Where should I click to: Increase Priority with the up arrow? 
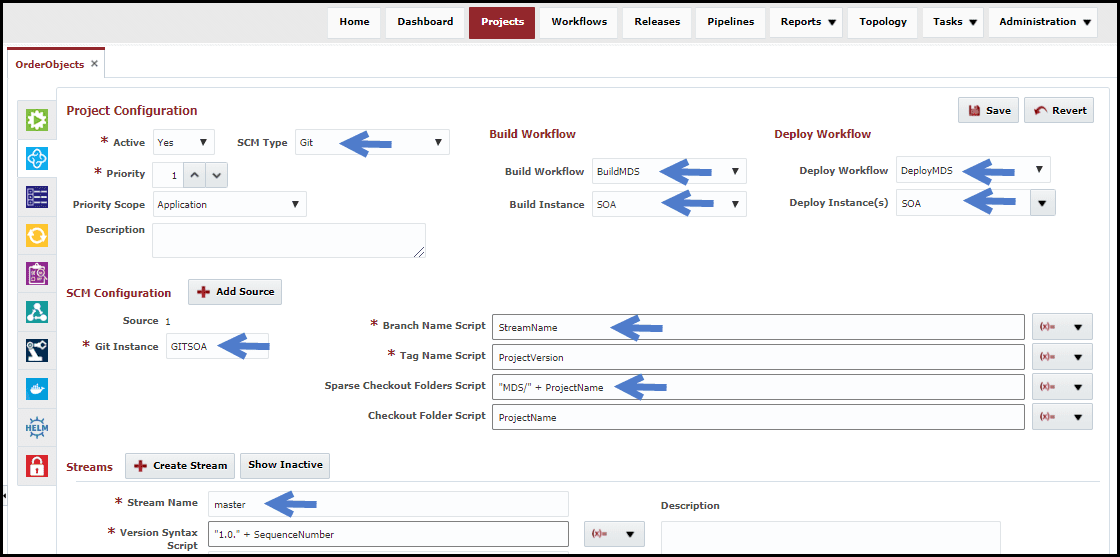coord(195,175)
